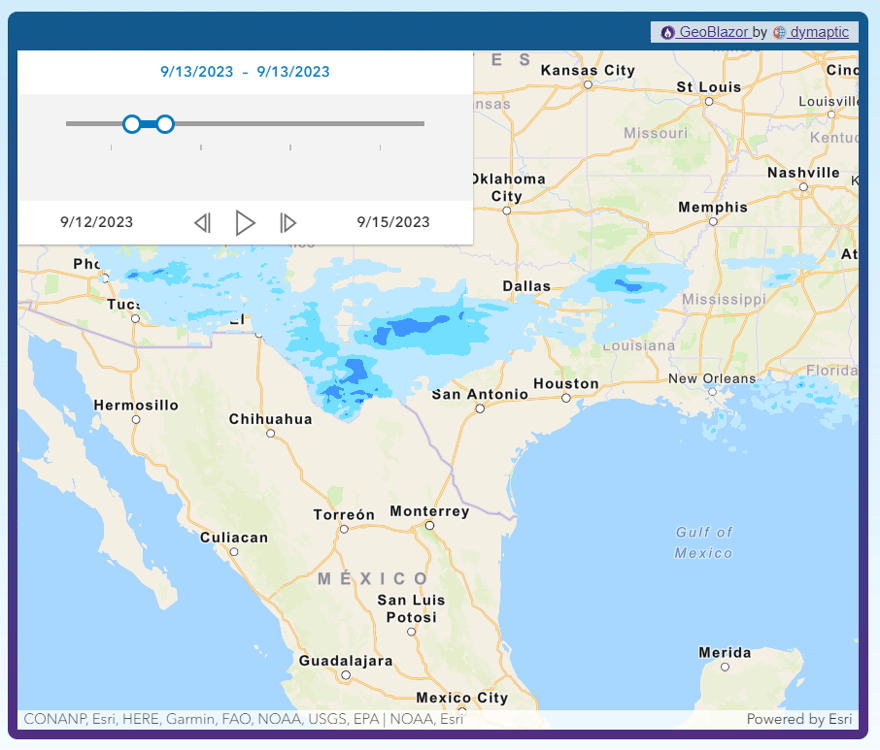Click the Houston city marker
880x750 pixels.
pyautogui.click(x=566, y=398)
